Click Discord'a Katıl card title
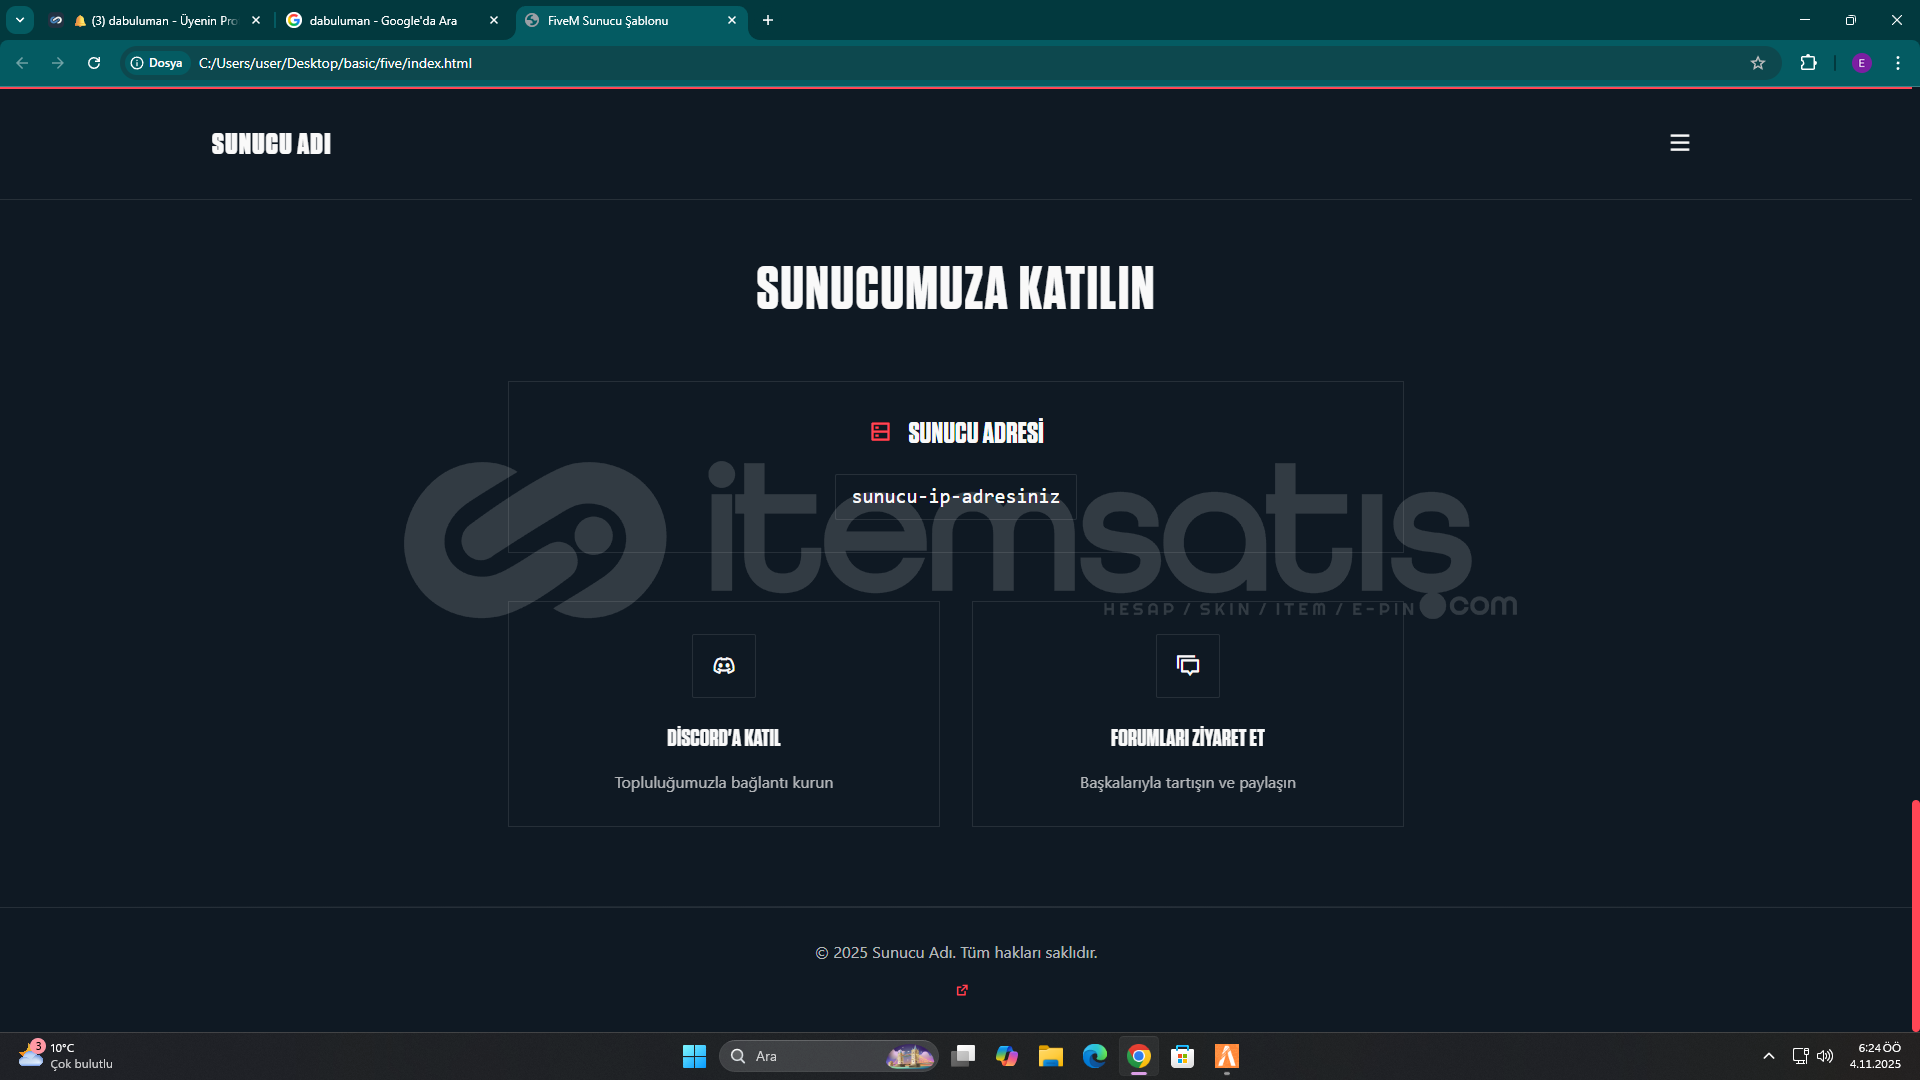Screen dimensions: 1920x1080 [x=723, y=738]
